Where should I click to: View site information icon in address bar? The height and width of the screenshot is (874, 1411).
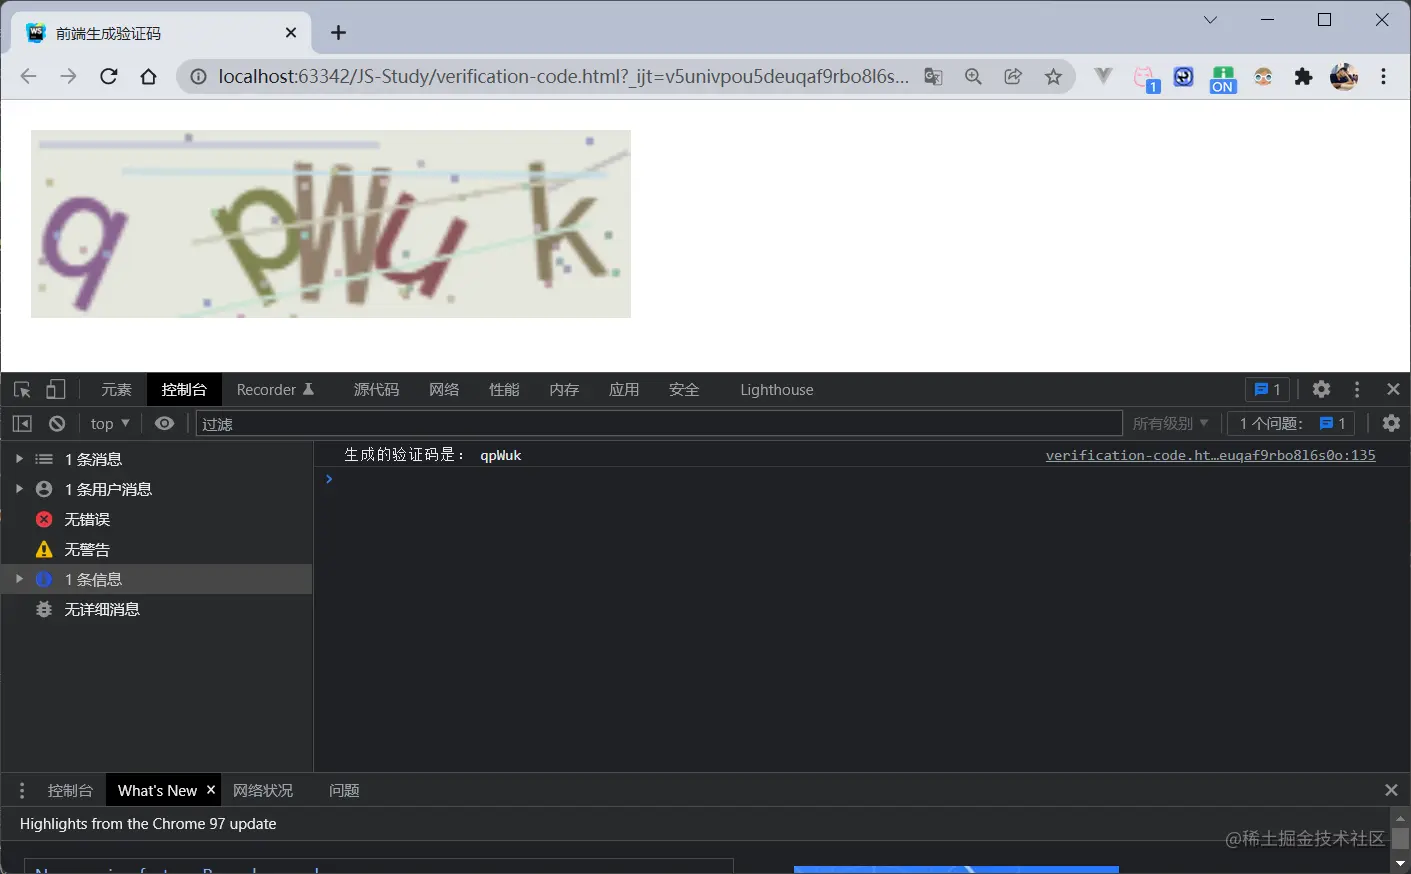(x=199, y=77)
